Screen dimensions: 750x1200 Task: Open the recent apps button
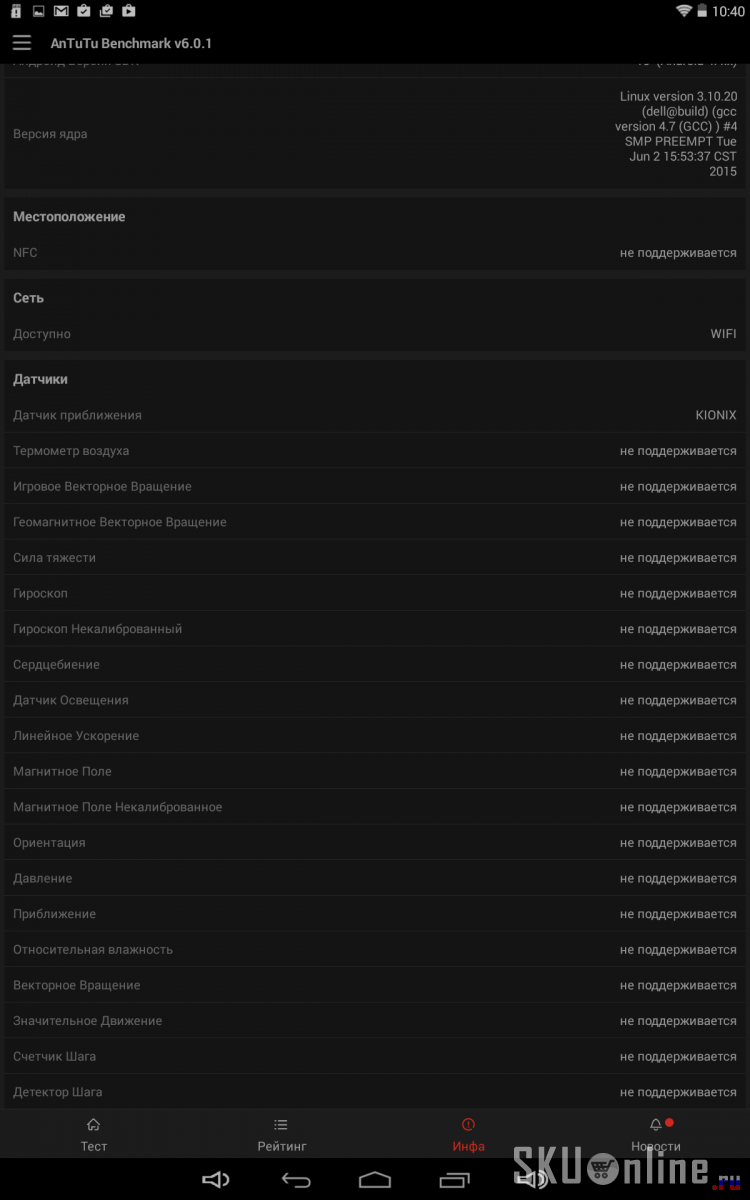click(x=454, y=1180)
